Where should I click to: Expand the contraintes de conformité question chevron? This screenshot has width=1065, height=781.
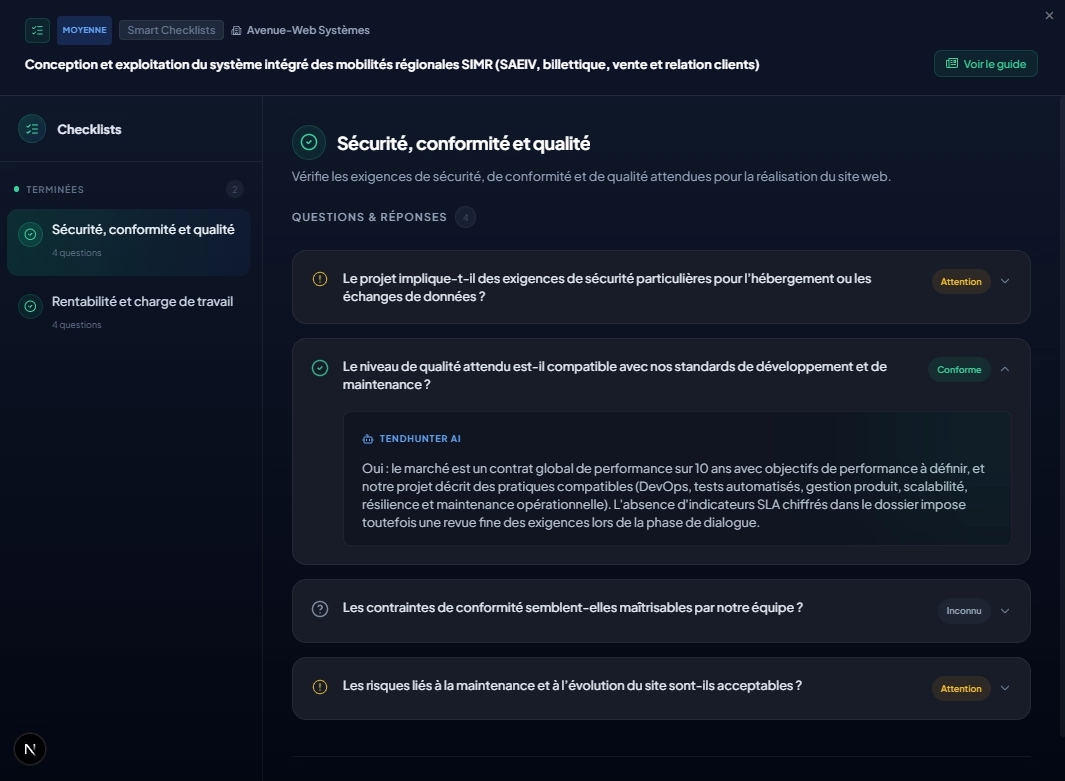click(1005, 611)
